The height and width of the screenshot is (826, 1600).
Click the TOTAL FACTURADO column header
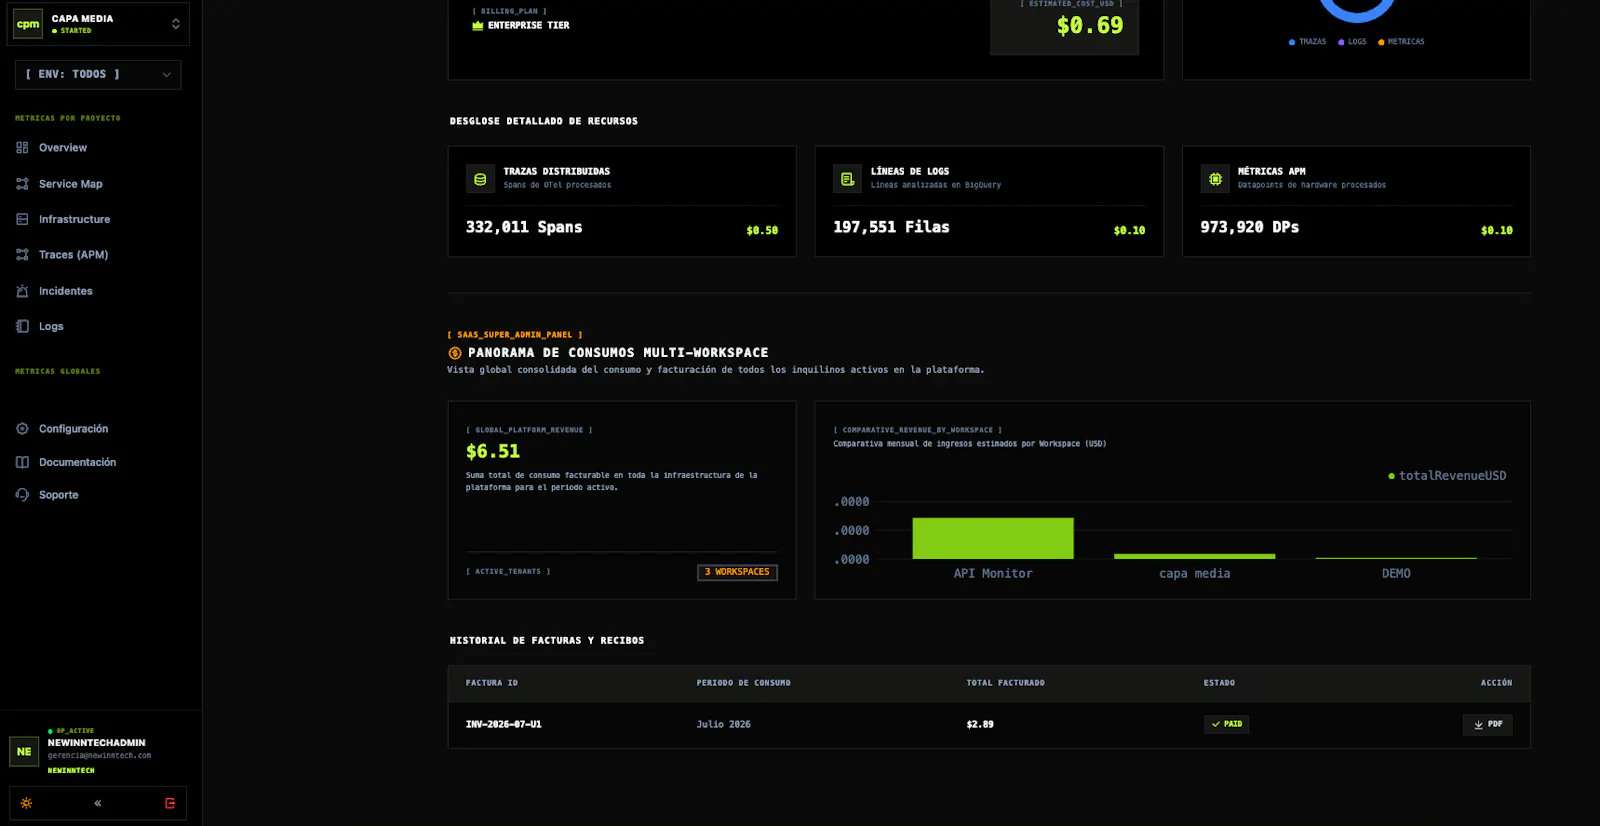pos(1005,683)
